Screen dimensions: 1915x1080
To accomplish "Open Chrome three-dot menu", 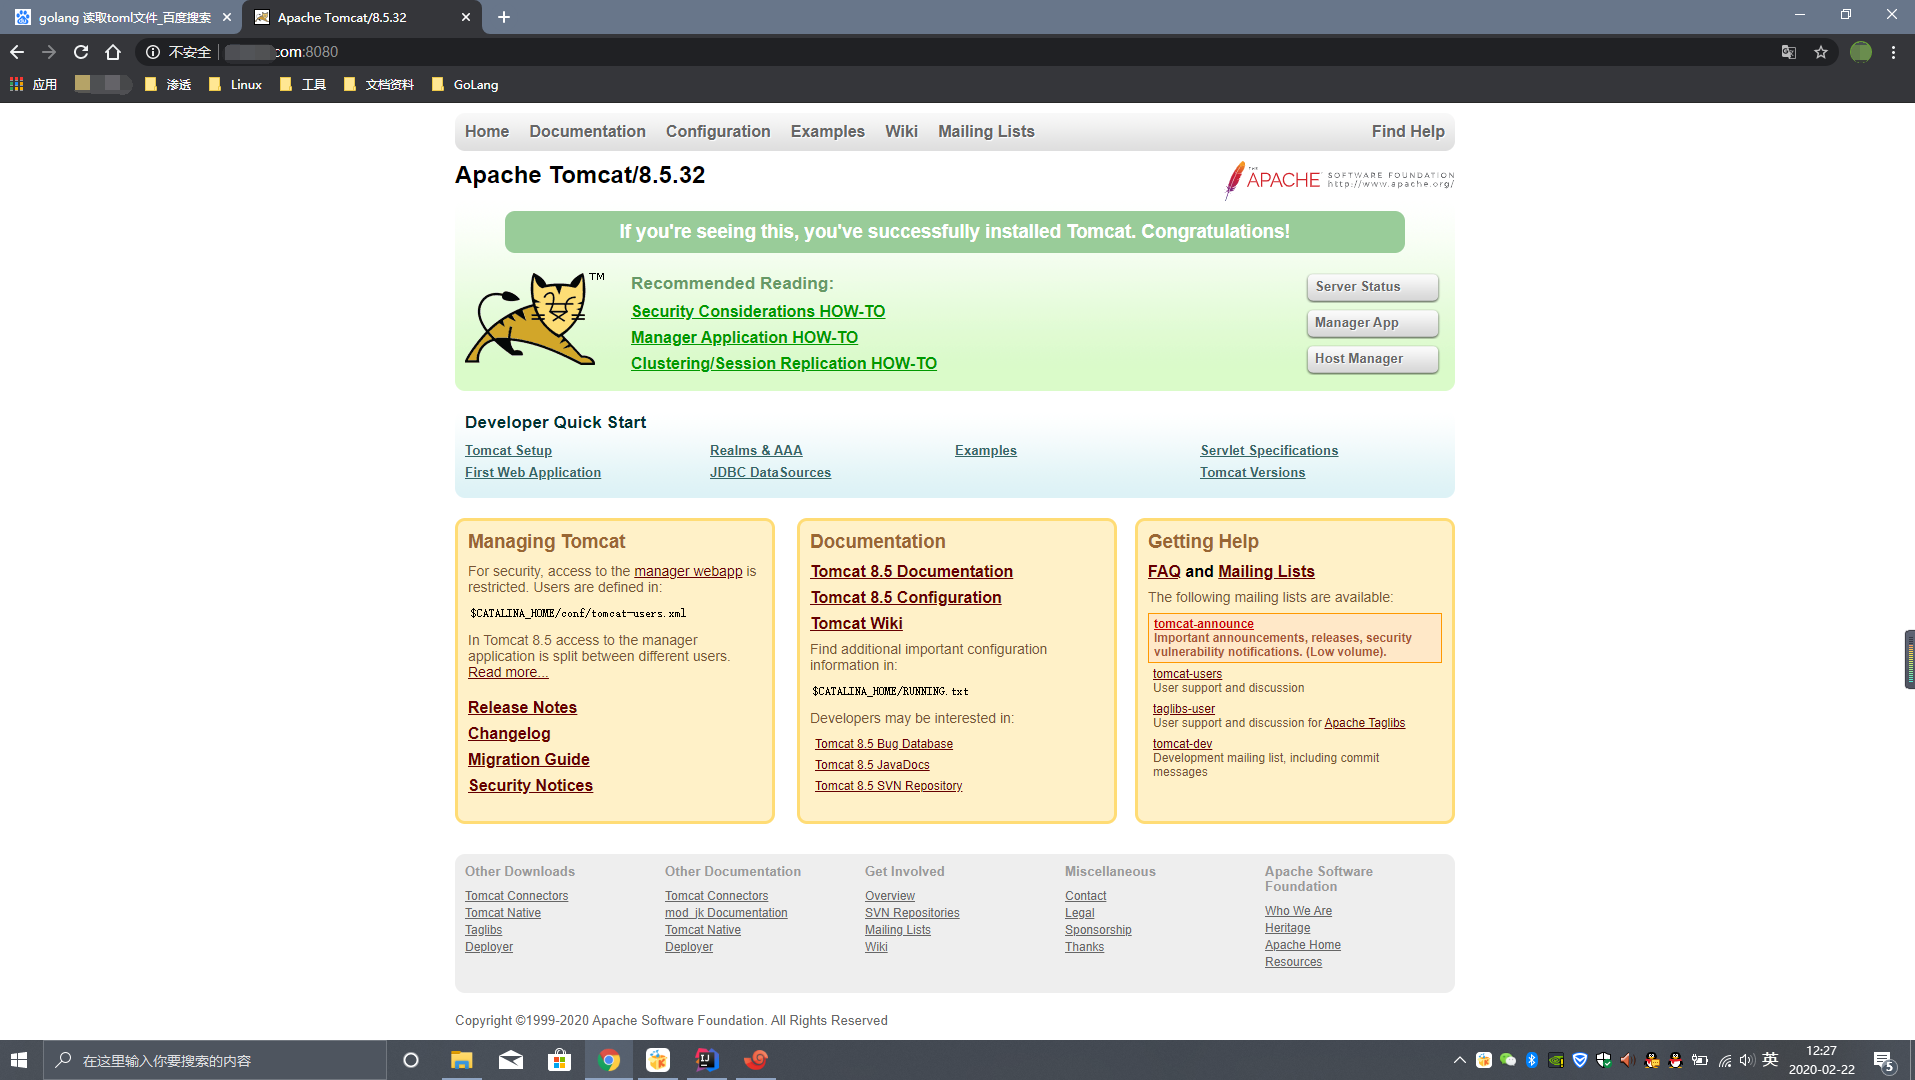I will [1893, 52].
